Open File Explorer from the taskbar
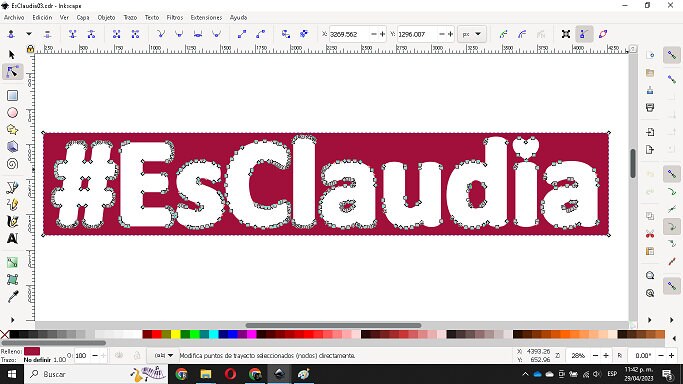The height and width of the screenshot is (384, 683). click(206, 374)
